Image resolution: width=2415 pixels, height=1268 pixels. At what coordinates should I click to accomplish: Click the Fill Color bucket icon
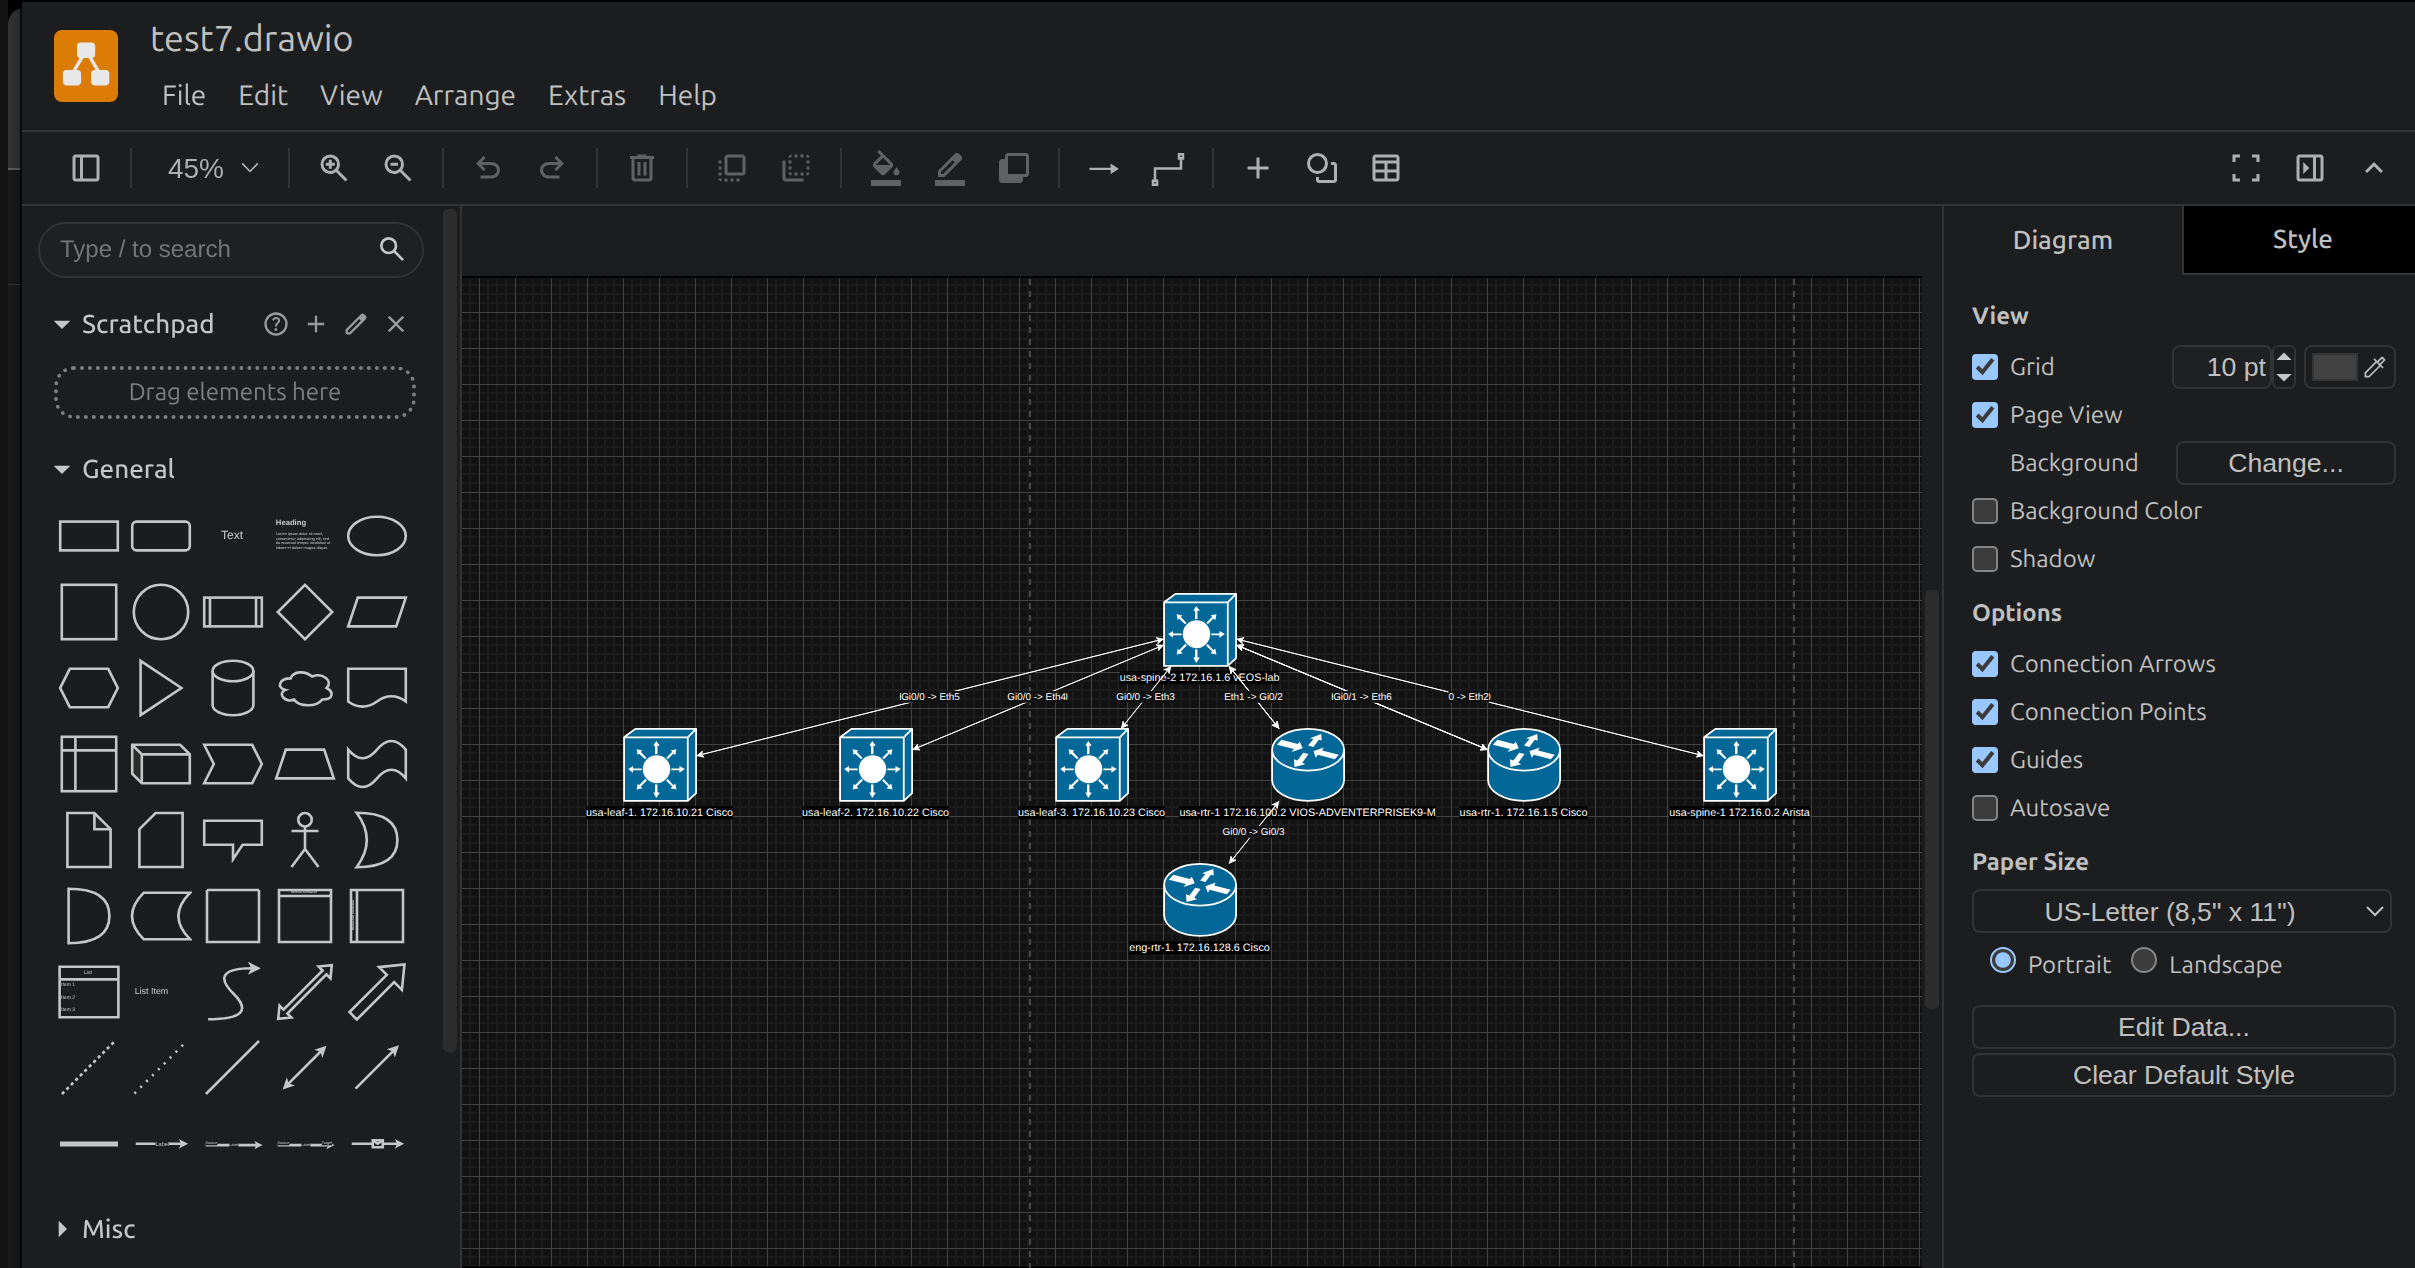pos(885,168)
